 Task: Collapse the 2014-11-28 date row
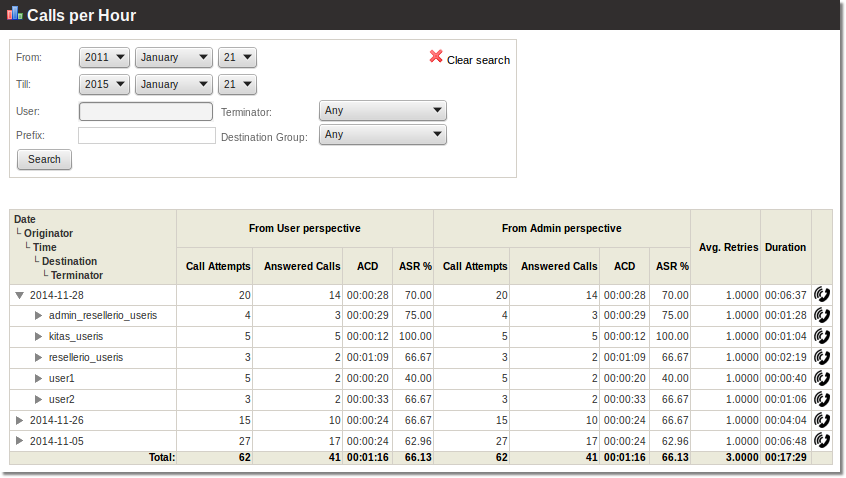point(20,295)
